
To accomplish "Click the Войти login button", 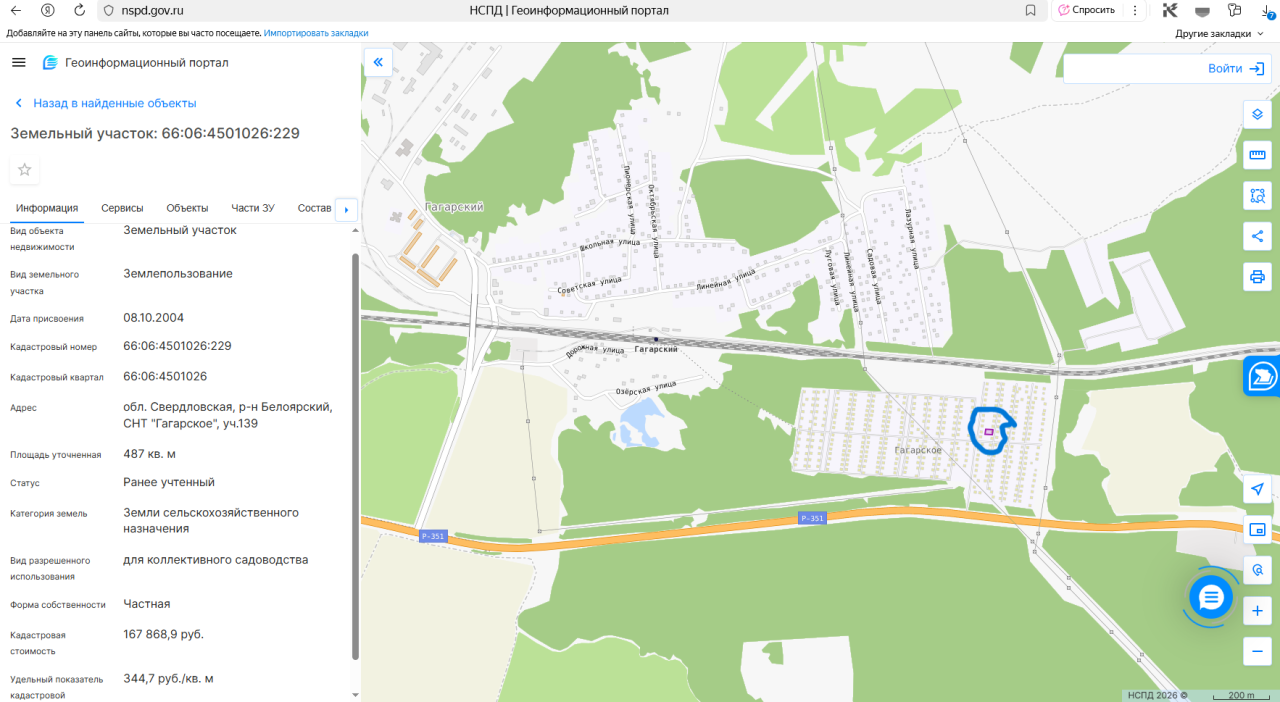I will tap(1236, 69).
